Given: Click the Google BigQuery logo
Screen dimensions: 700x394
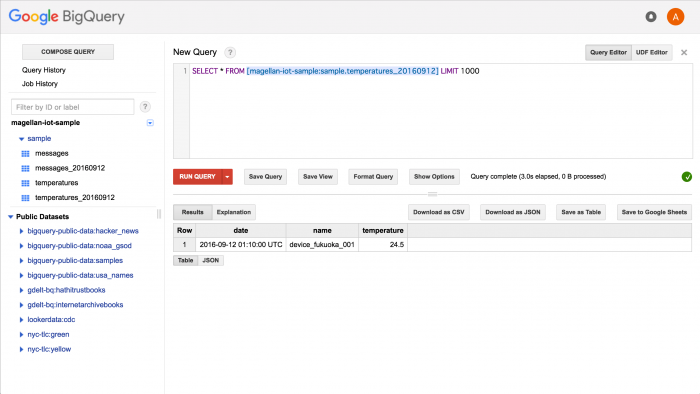Looking at the screenshot, I should (x=67, y=17).
